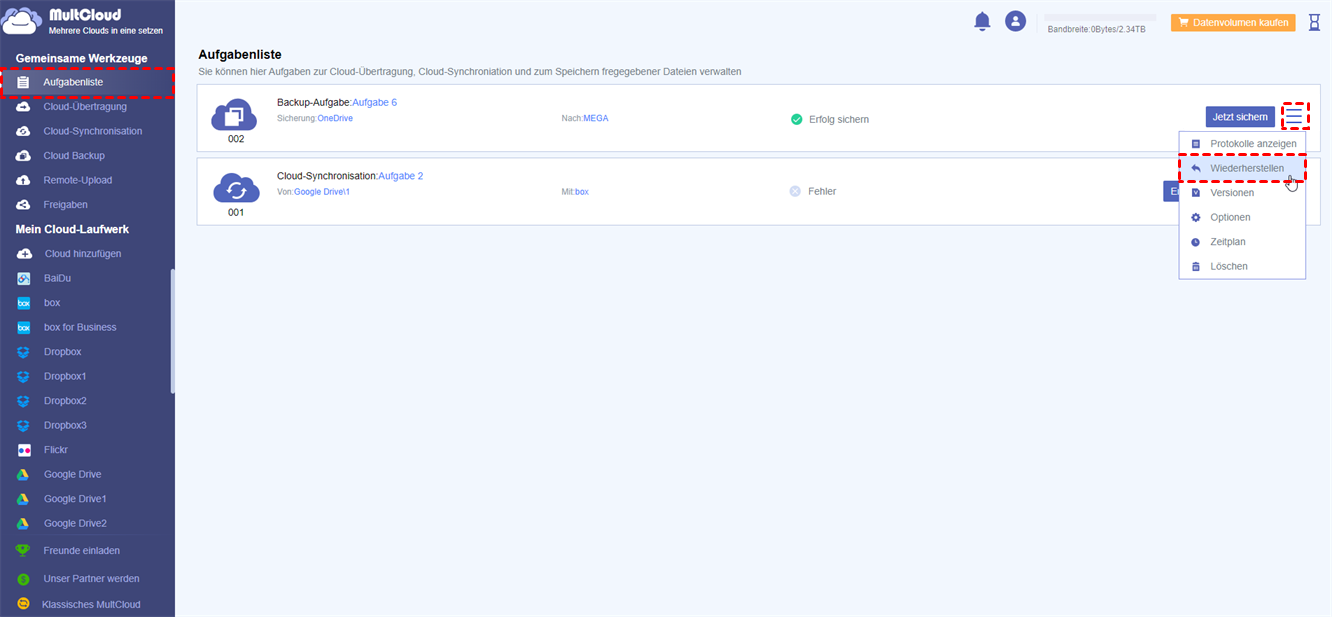This screenshot has height=617, width=1332.
Task: Click the Datenvolumen kaufen button
Action: tap(1233, 22)
